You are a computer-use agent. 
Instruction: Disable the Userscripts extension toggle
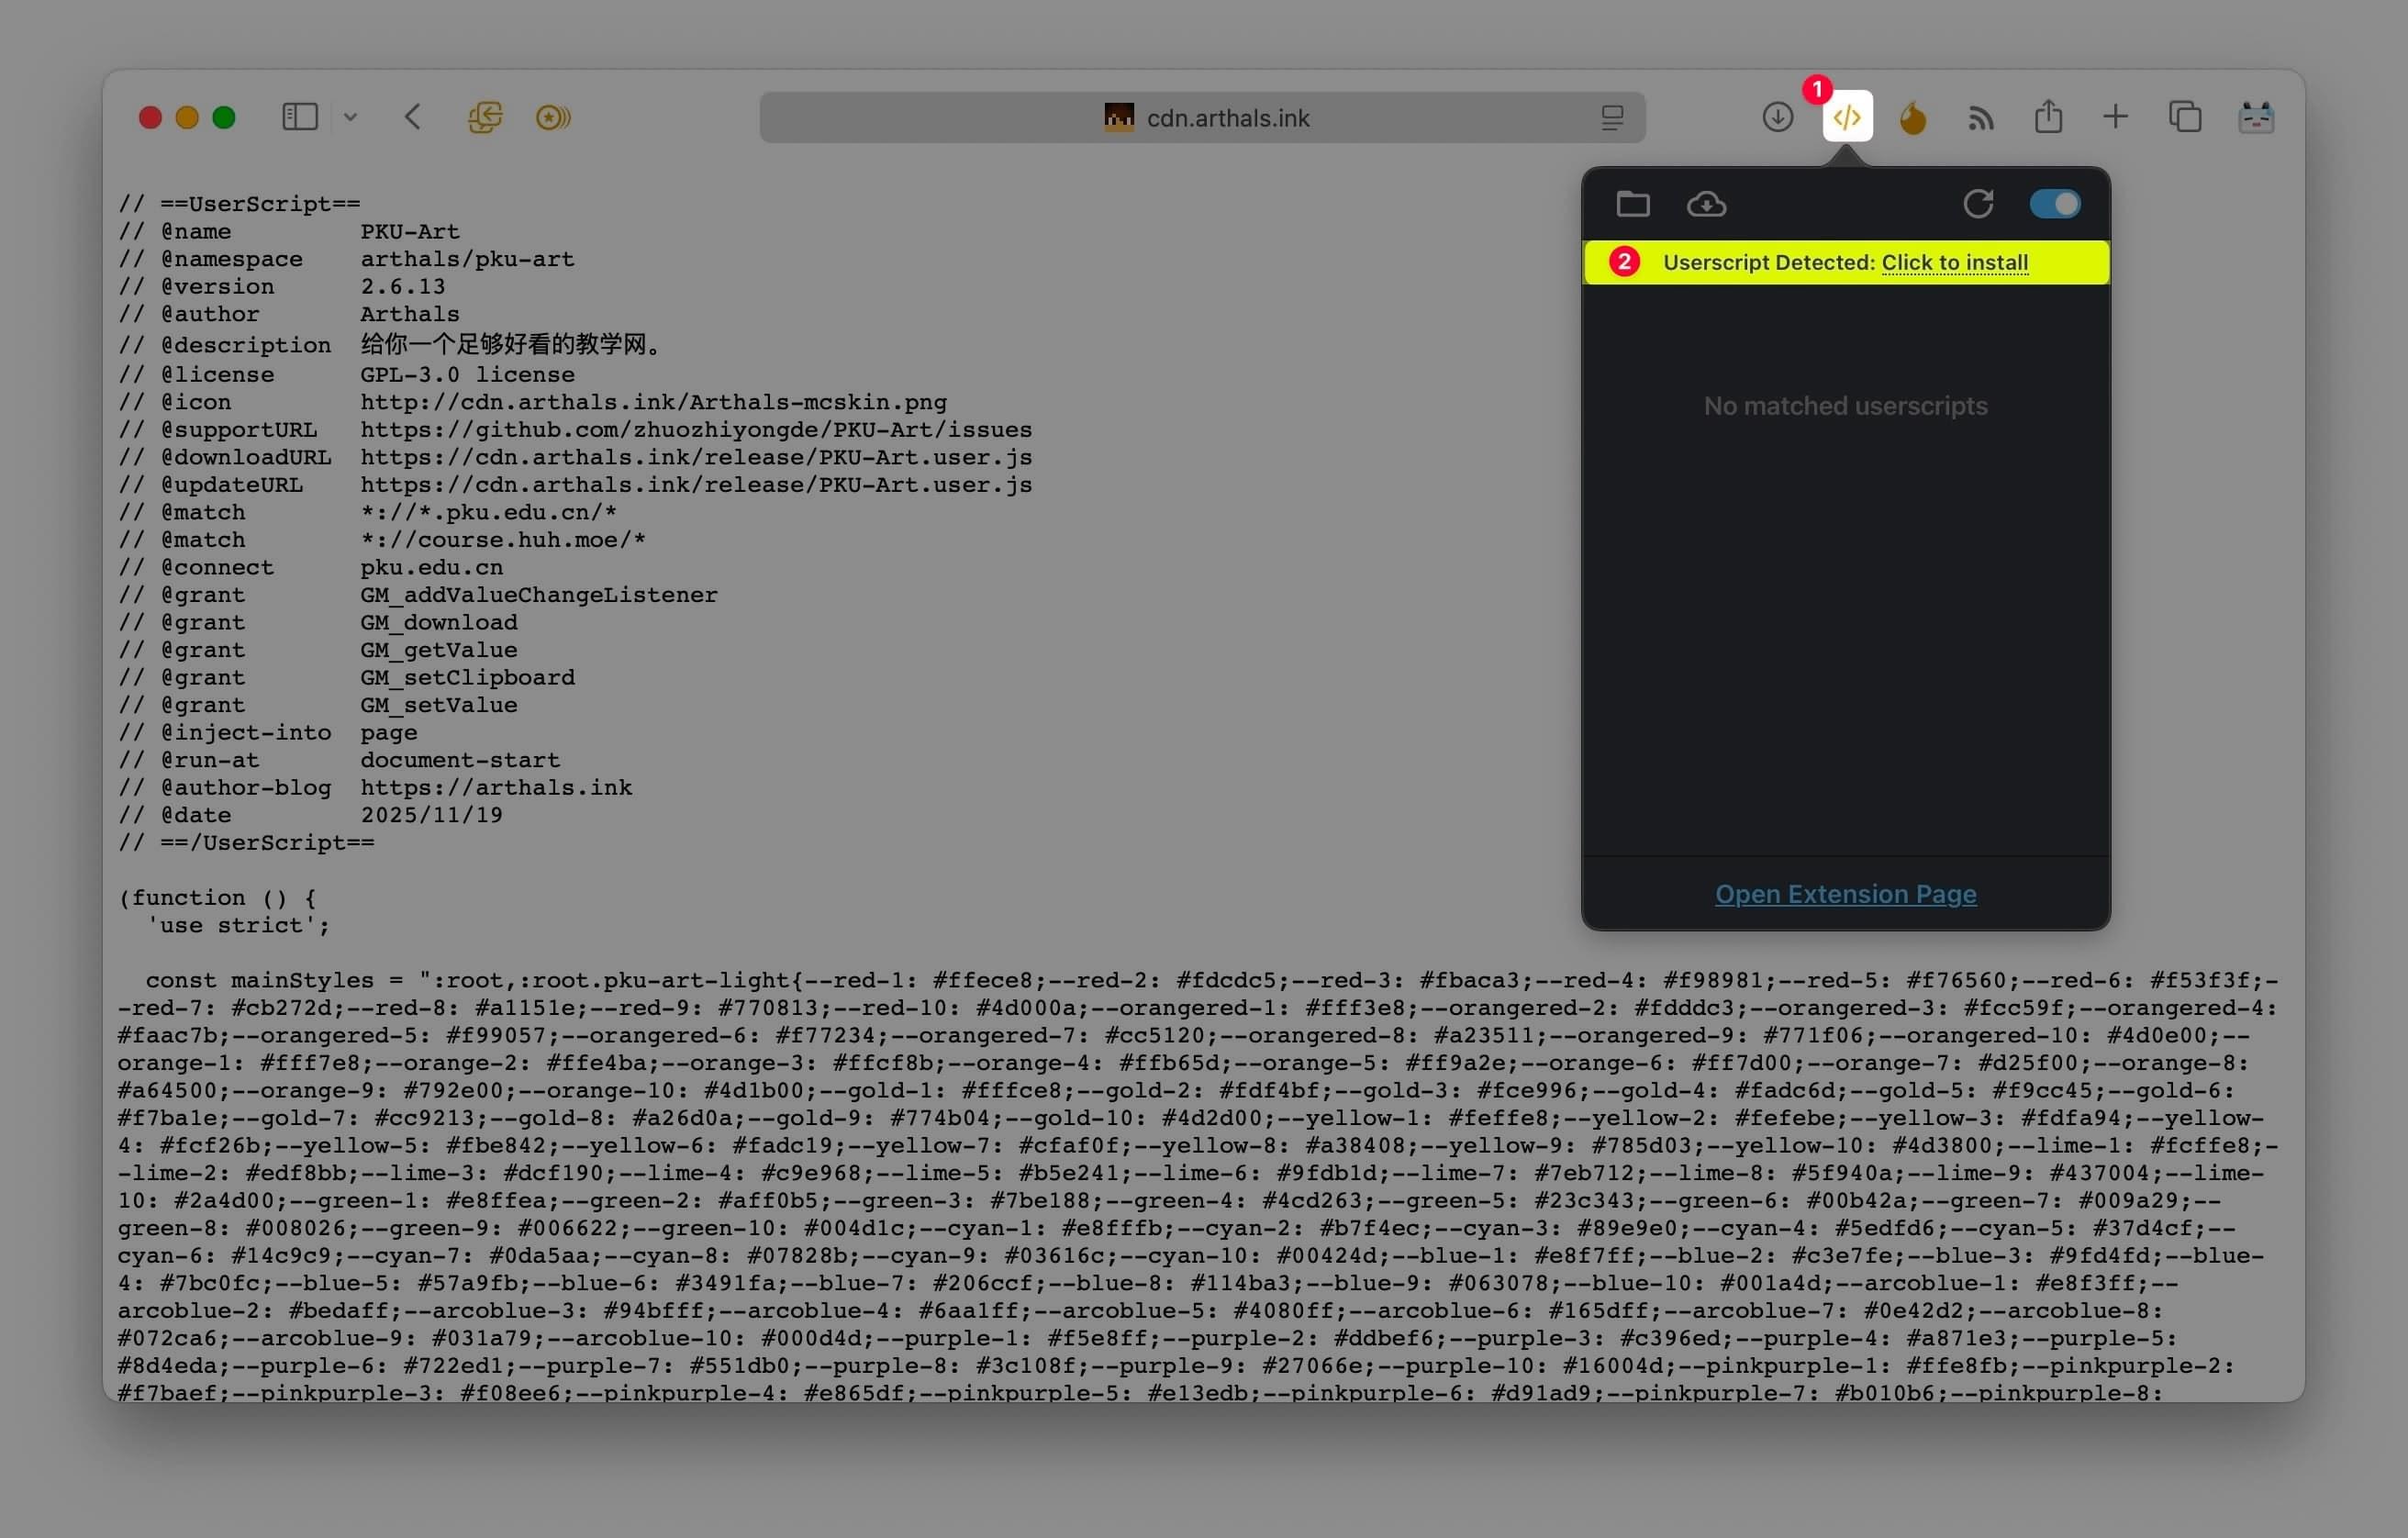coord(2055,203)
